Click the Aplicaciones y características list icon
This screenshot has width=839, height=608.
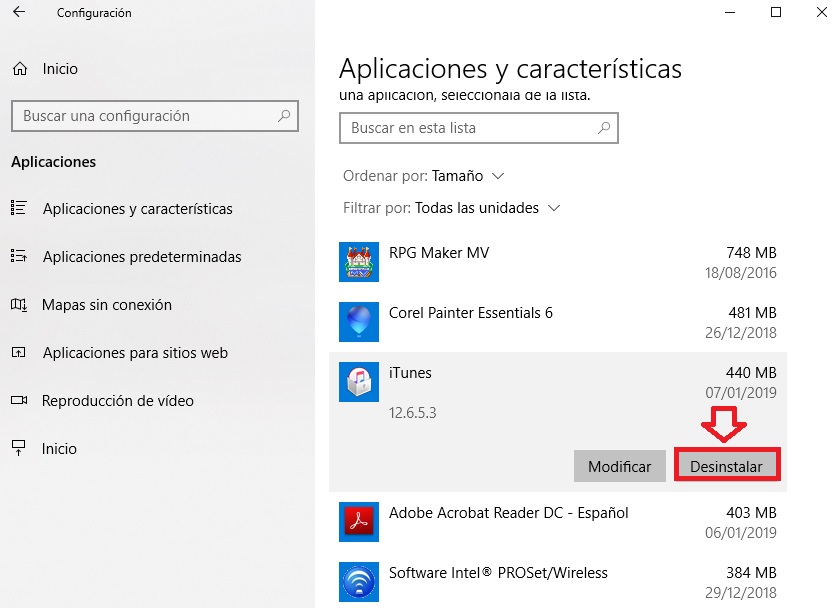click(19, 208)
